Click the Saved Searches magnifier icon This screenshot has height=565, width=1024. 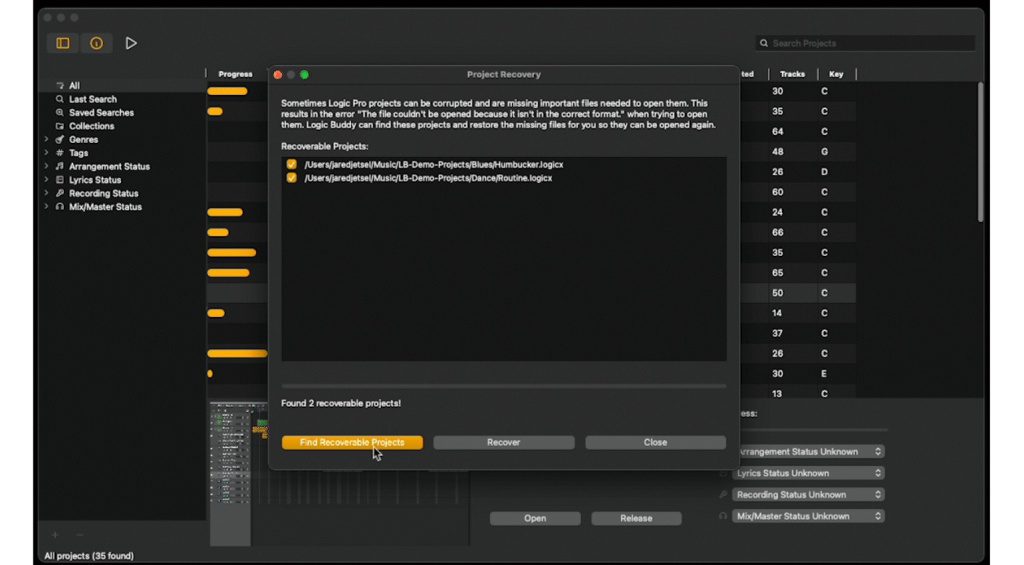coord(60,113)
